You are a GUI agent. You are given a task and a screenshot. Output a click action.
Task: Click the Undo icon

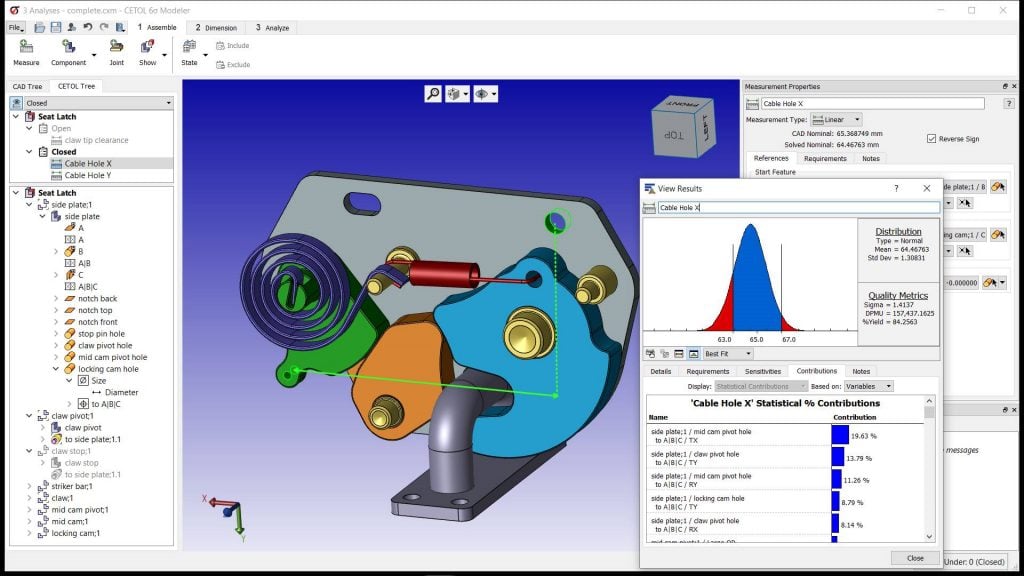pyautogui.click(x=90, y=27)
